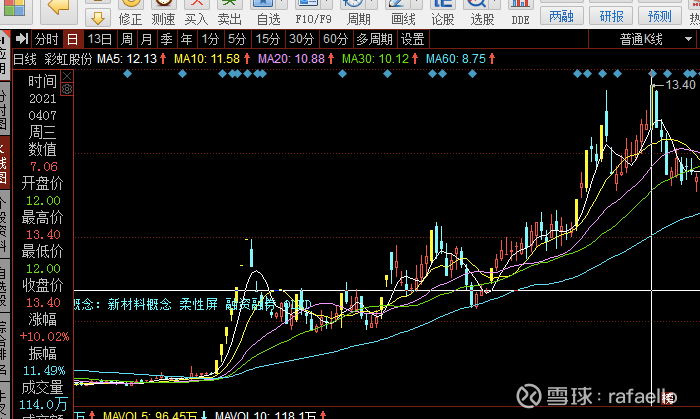700x419 pixels.
Task: Click the first blue diamond event marker
Action: (128, 74)
